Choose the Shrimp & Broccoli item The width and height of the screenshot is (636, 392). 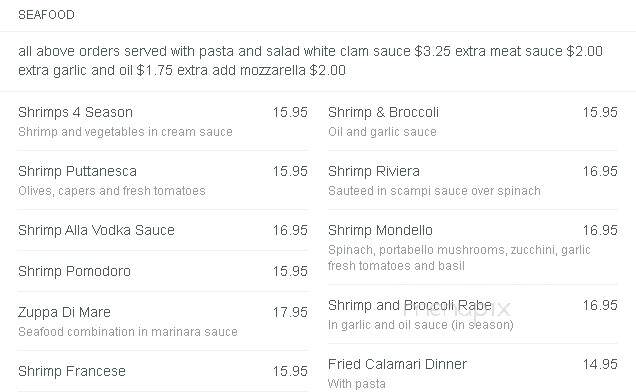(x=383, y=112)
